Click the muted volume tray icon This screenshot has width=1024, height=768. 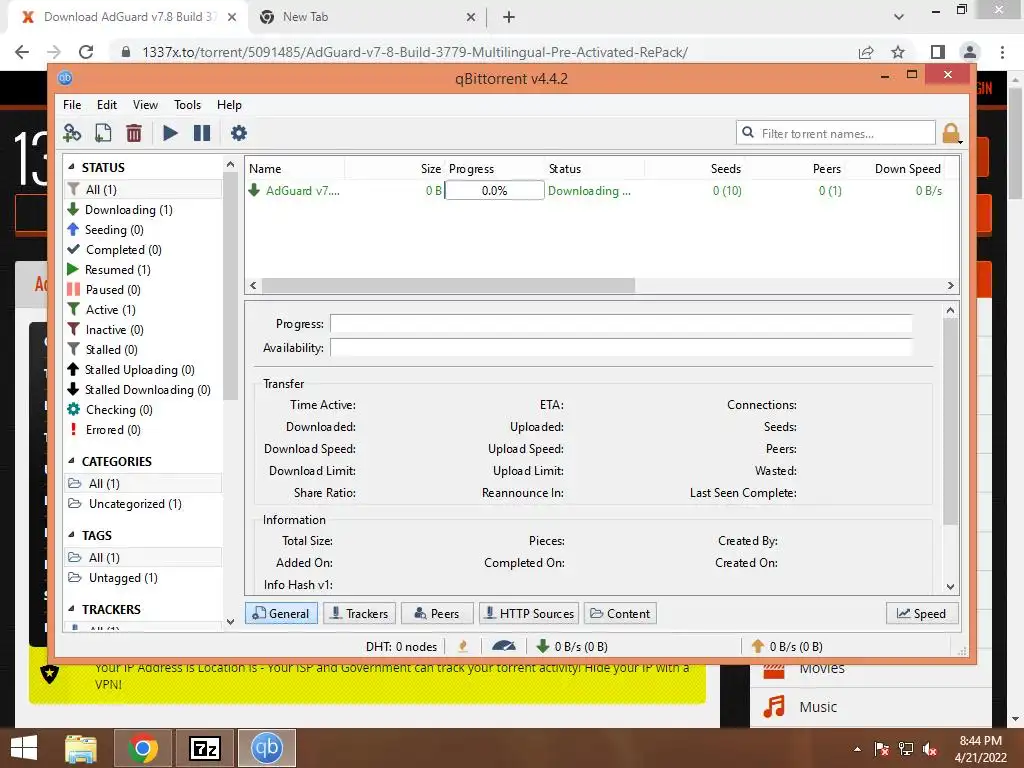930,749
